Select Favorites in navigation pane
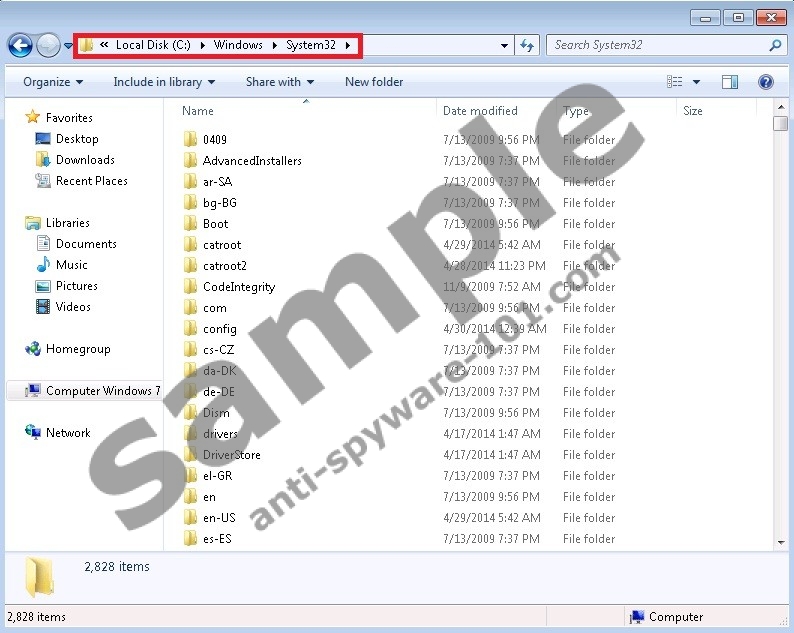Image resolution: width=794 pixels, height=633 pixels. [69, 118]
